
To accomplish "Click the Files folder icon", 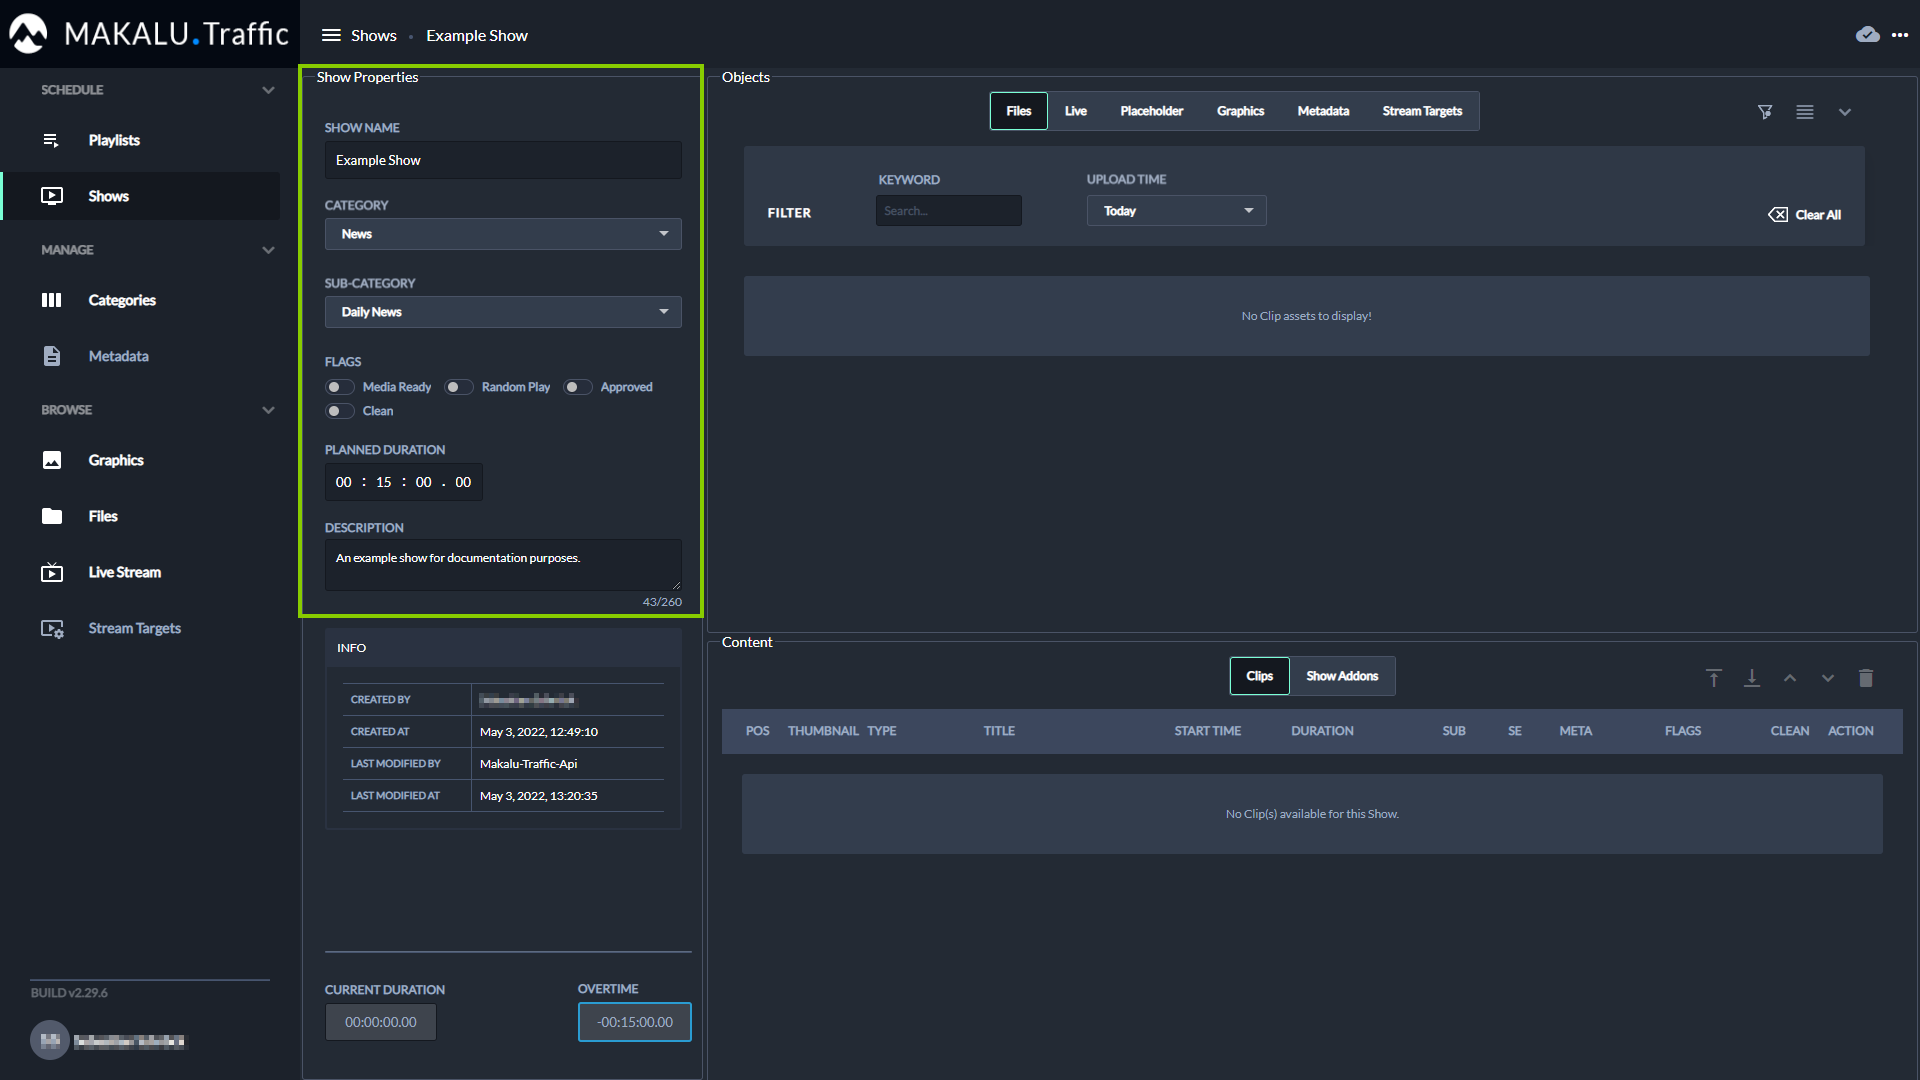I will coord(52,516).
